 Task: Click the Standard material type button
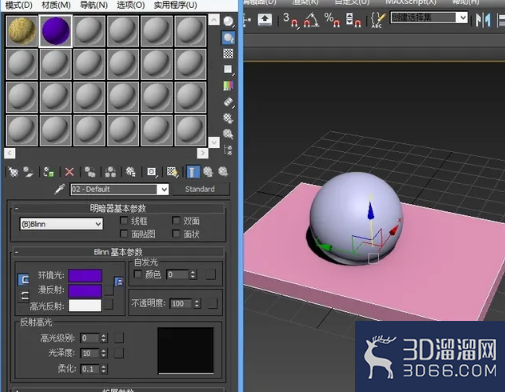(x=200, y=189)
